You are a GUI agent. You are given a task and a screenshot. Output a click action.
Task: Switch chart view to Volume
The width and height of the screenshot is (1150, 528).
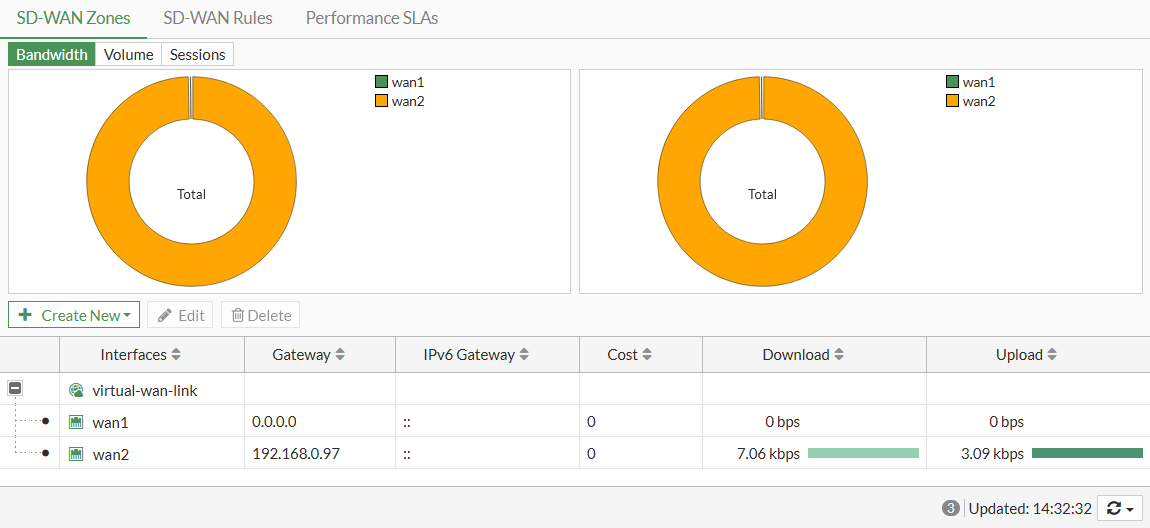[129, 55]
